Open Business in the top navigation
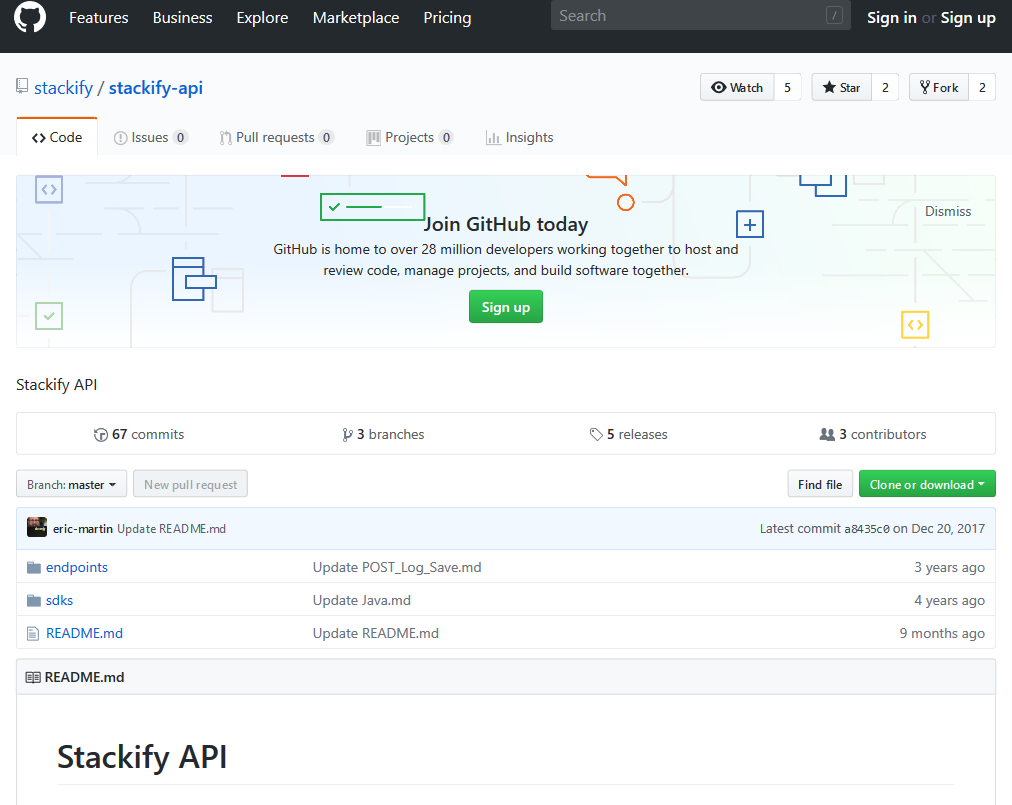Screen dimensions: 1012x805 tap(183, 17)
